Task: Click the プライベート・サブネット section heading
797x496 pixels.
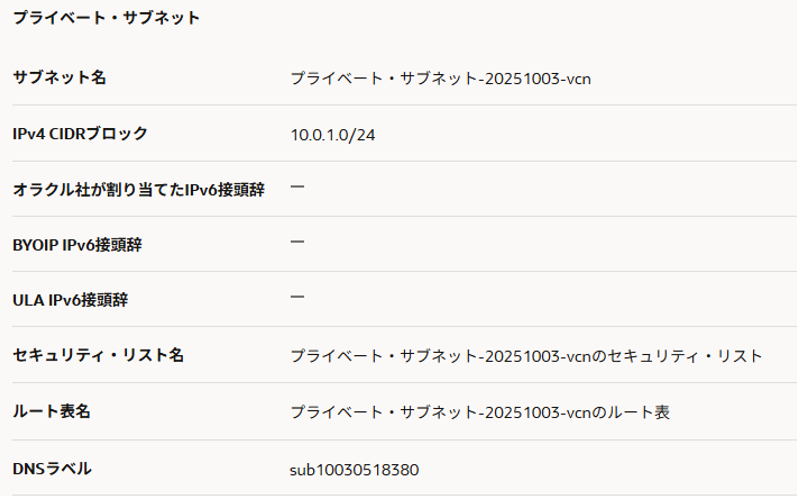Action: 106,18
